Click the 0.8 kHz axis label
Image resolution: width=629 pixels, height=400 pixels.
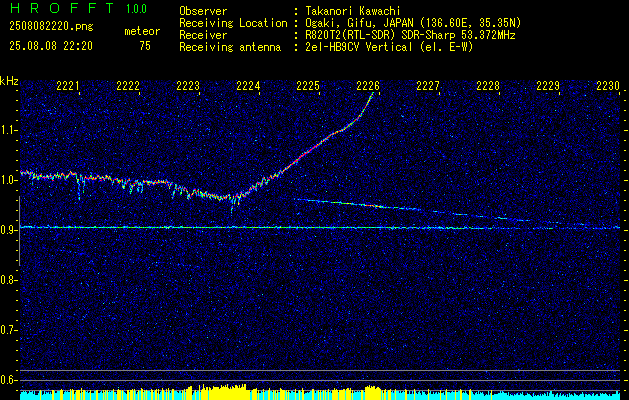pyautogui.click(x=9, y=280)
